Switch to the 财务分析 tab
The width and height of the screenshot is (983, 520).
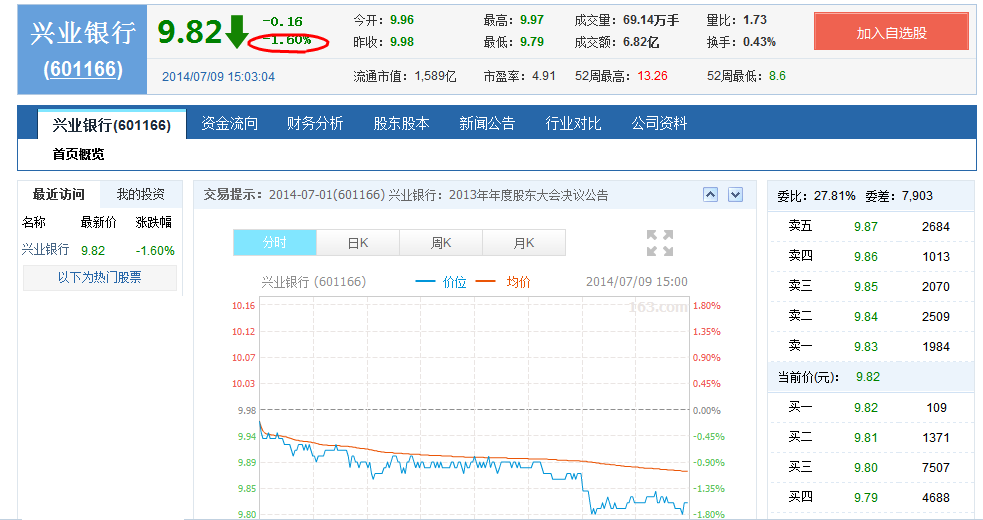click(315, 124)
